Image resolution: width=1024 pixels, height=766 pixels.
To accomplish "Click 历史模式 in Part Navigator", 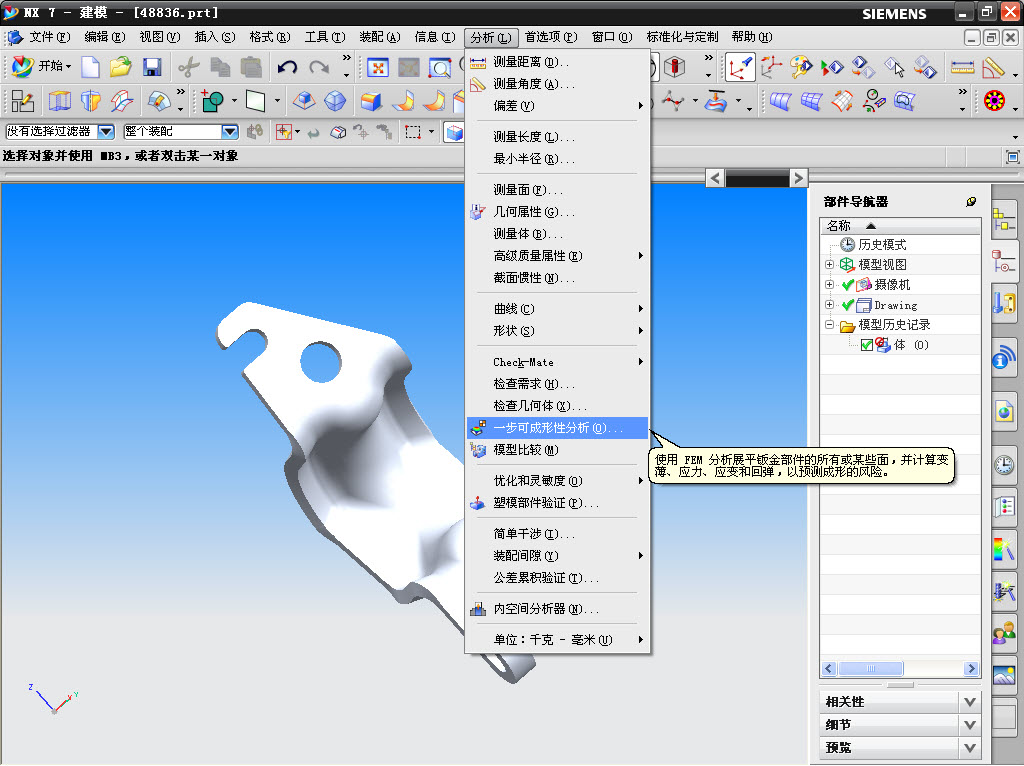I will coord(882,245).
